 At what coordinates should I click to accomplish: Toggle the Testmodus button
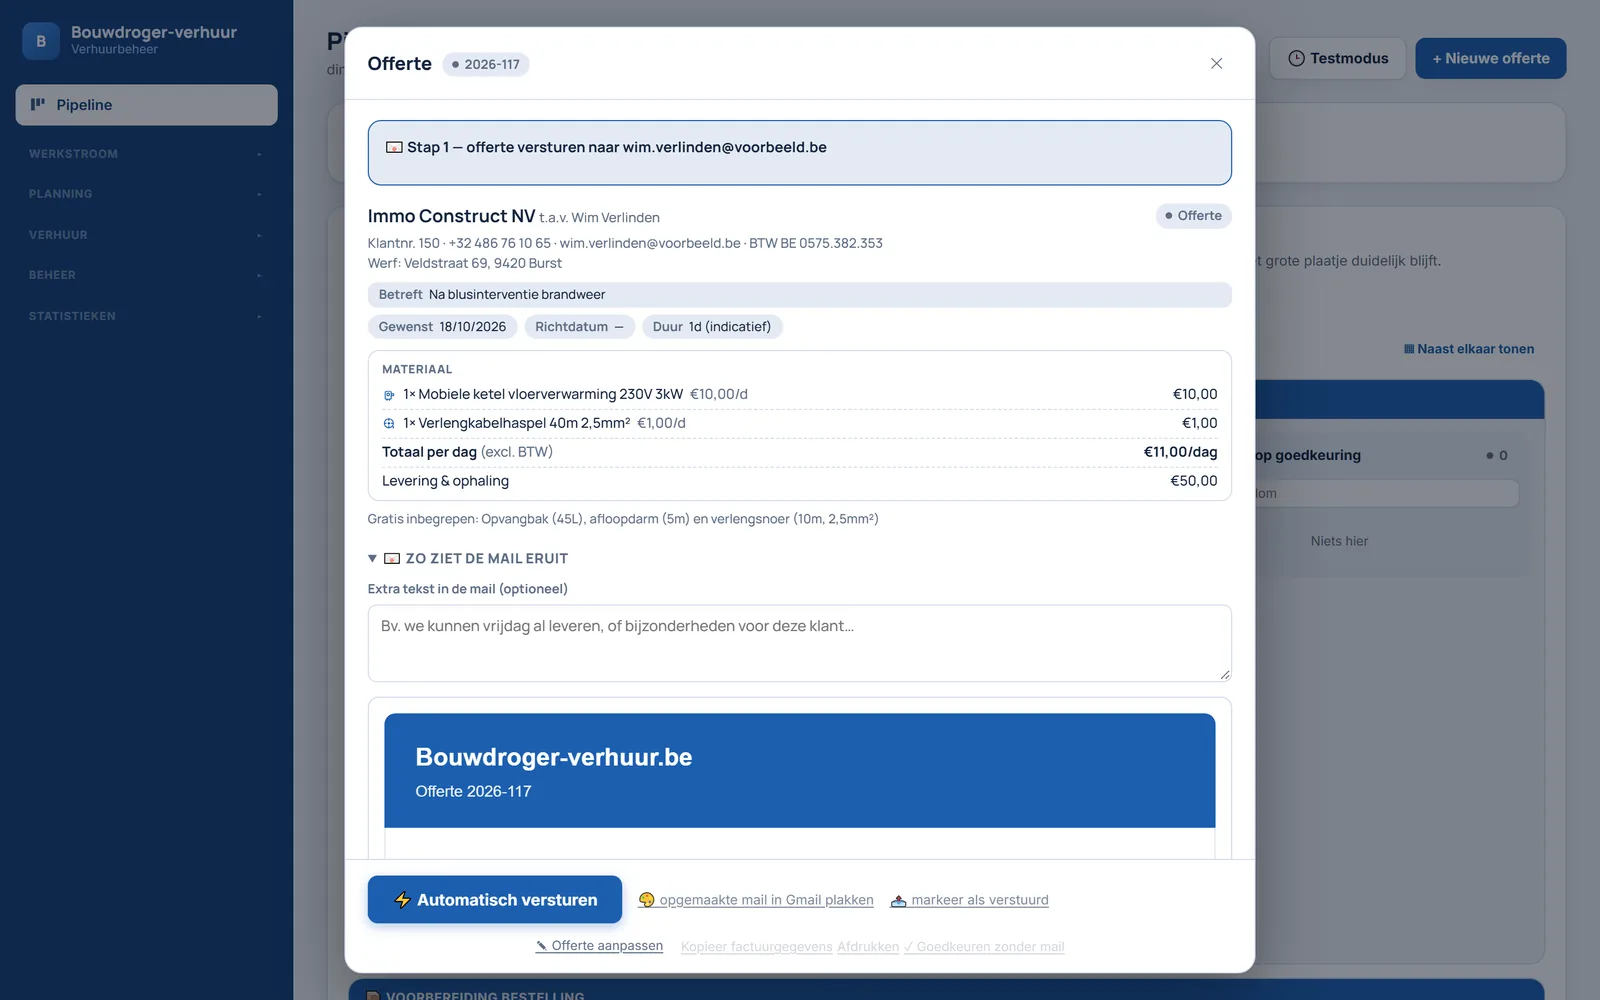pyautogui.click(x=1338, y=58)
